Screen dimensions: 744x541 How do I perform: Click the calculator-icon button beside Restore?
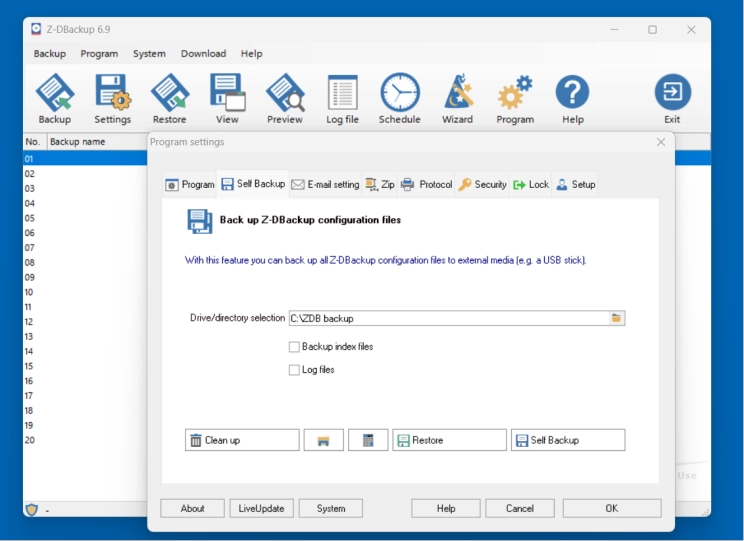coord(368,440)
